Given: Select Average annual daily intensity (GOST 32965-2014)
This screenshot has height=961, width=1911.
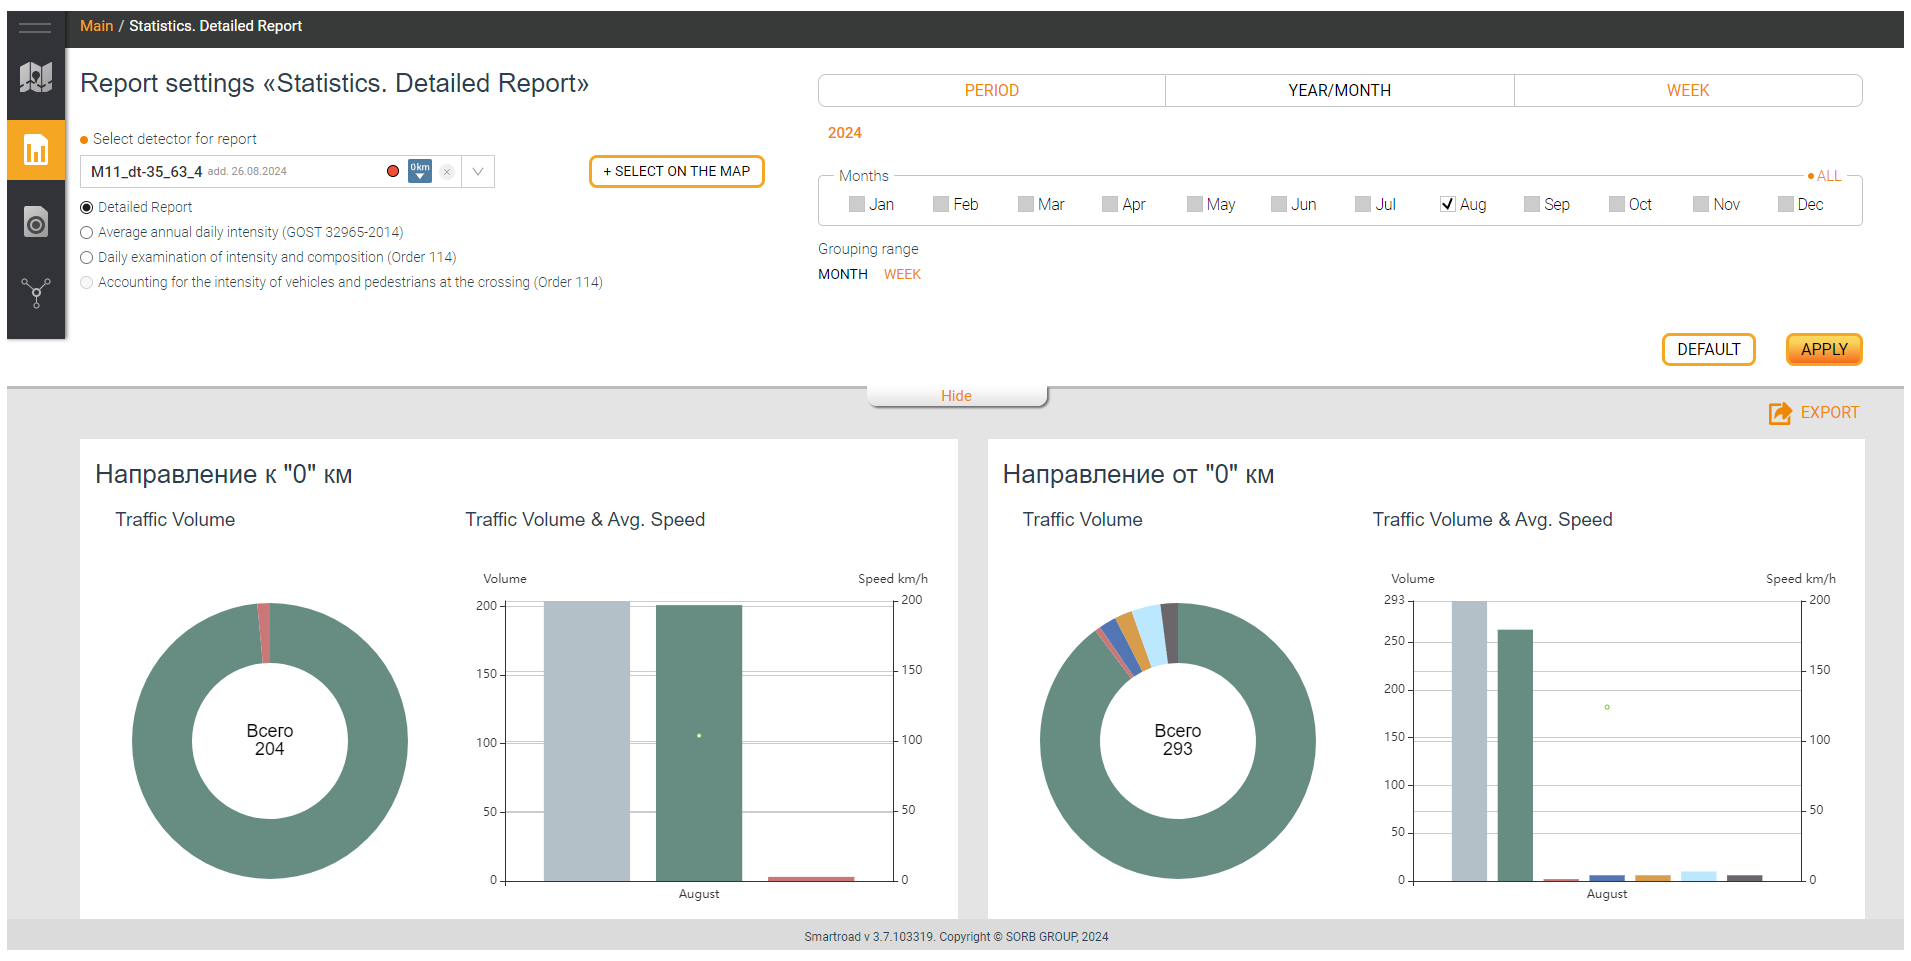Looking at the screenshot, I should (87, 233).
